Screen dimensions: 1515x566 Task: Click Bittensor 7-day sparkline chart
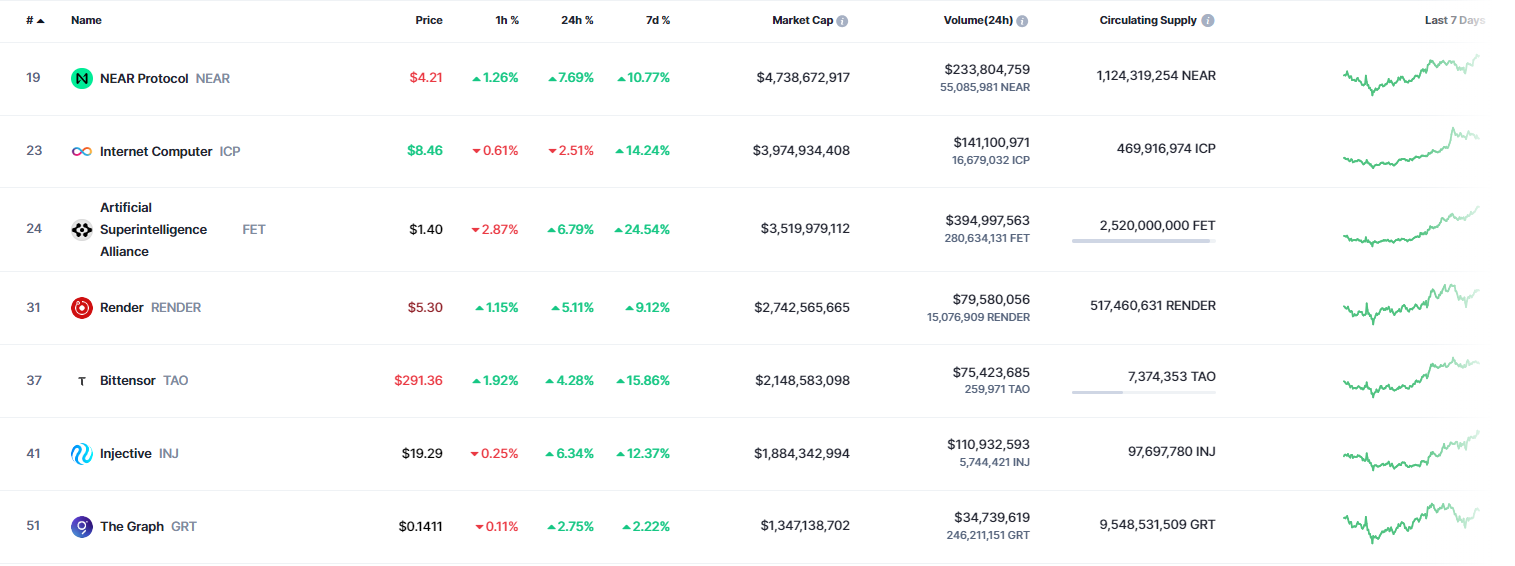pyautogui.click(x=1411, y=377)
